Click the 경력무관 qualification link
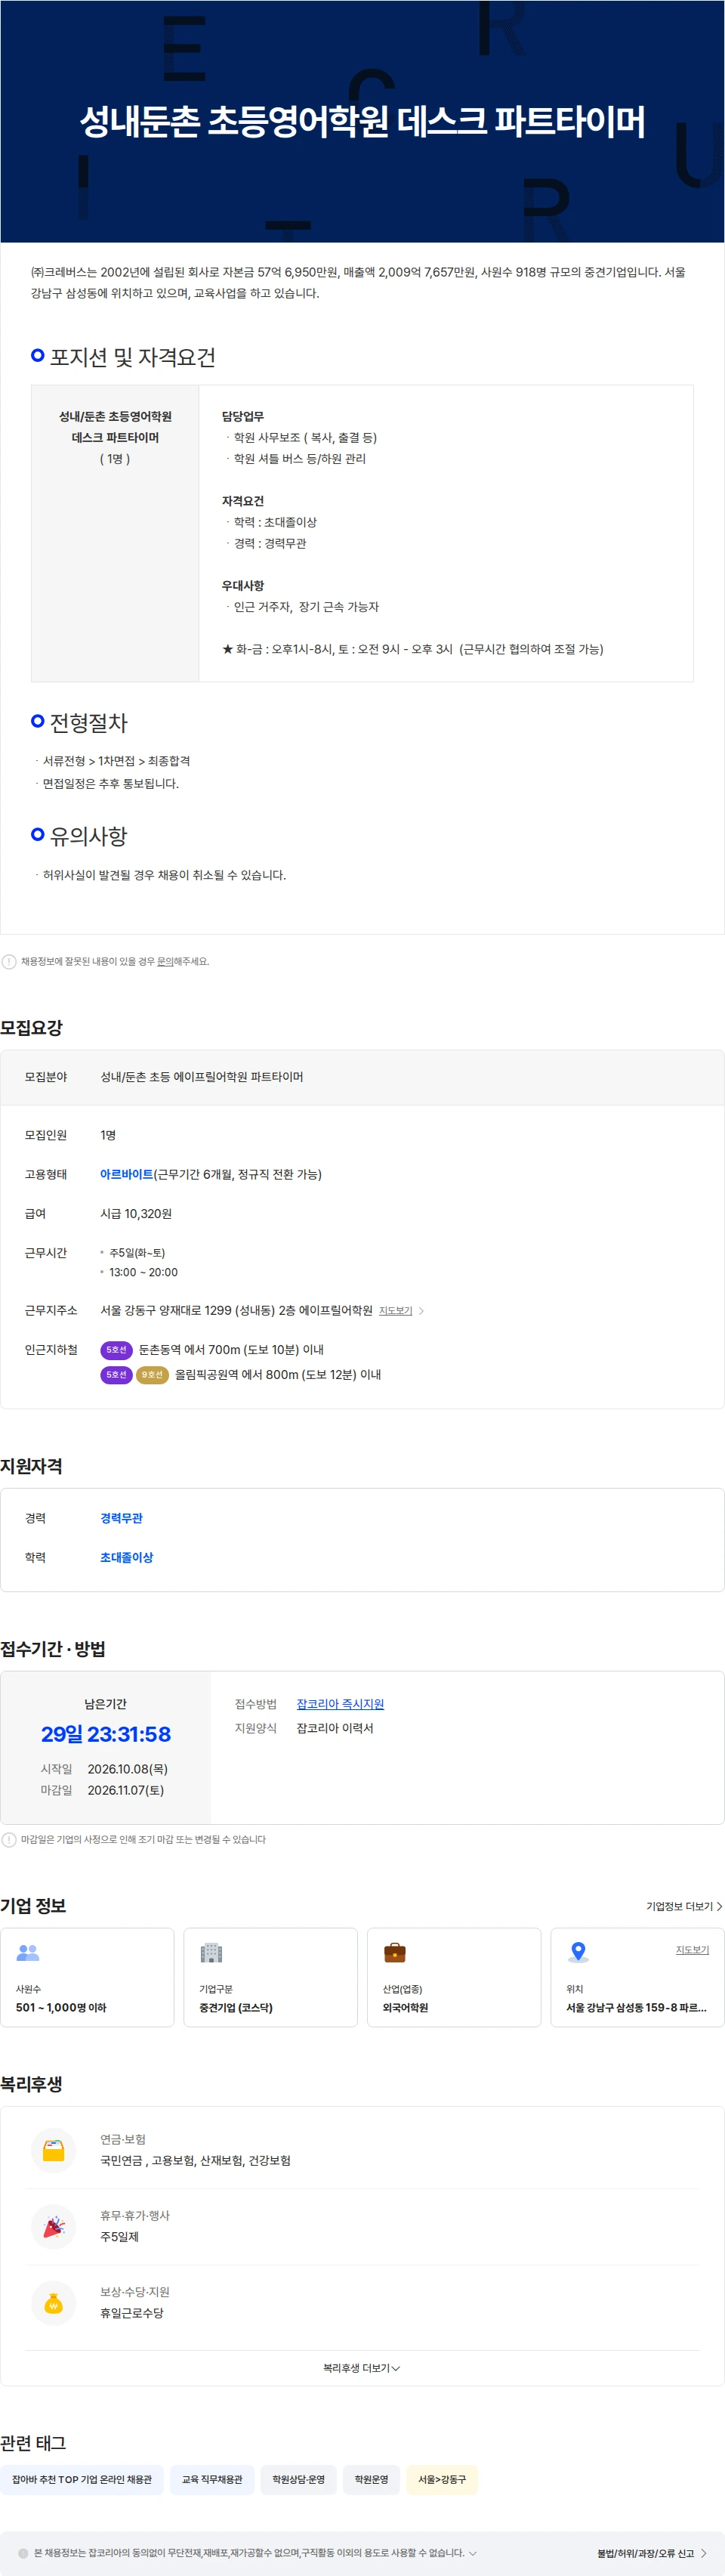 pyautogui.click(x=121, y=1518)
